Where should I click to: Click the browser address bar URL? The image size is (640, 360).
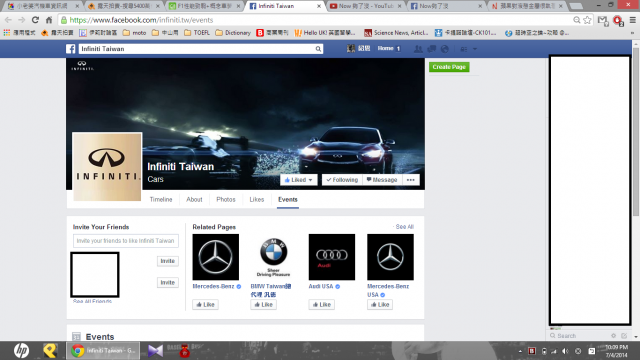coord(141,20)
